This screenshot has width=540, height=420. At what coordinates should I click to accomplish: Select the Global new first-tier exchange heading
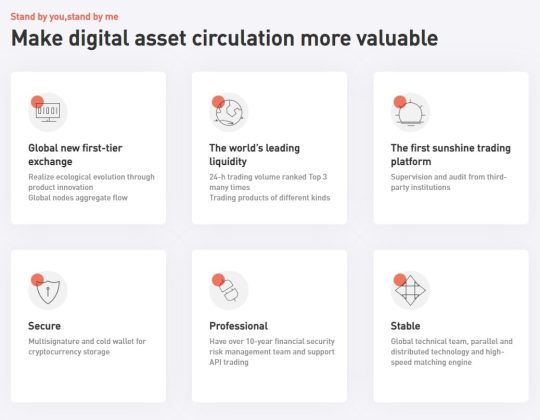[75, 155]
